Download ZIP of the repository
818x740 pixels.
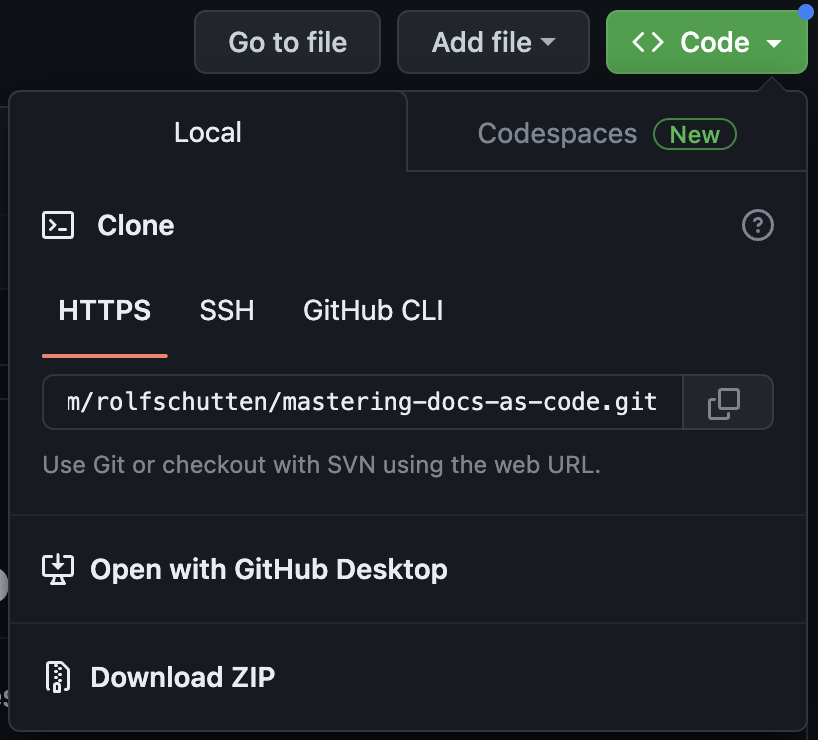point(182,677)
